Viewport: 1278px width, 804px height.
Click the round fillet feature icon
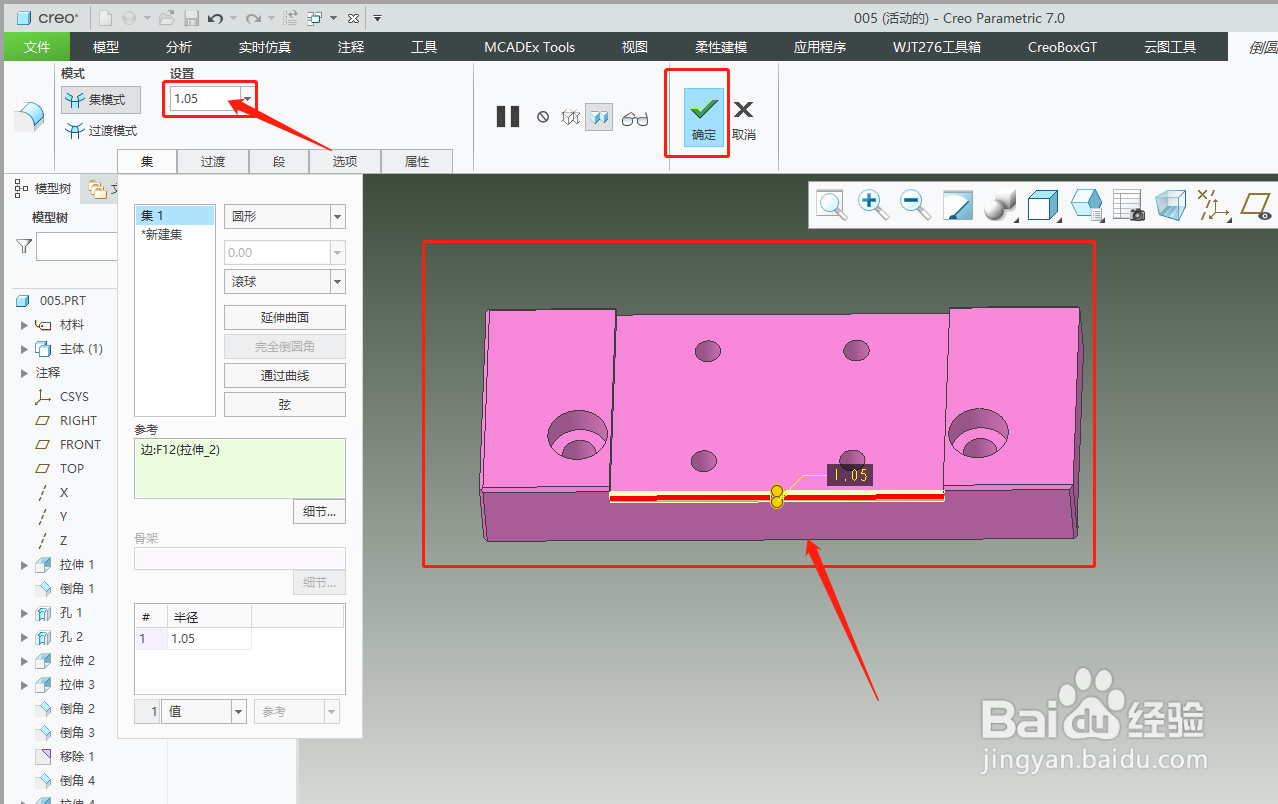(28, 116)
